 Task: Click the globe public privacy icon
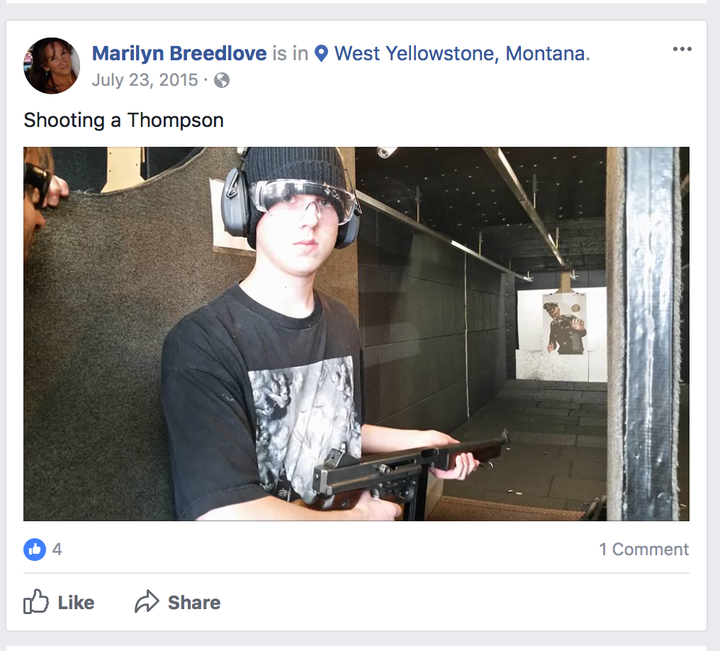pyautogui.click(x=222, y=80)
